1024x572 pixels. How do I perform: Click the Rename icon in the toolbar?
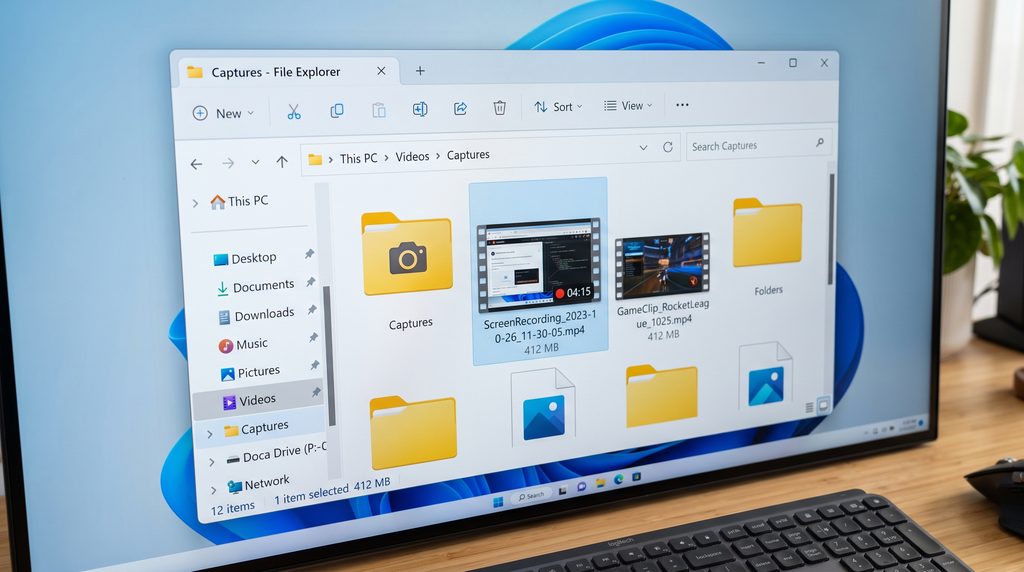click(x=420, y=109)
